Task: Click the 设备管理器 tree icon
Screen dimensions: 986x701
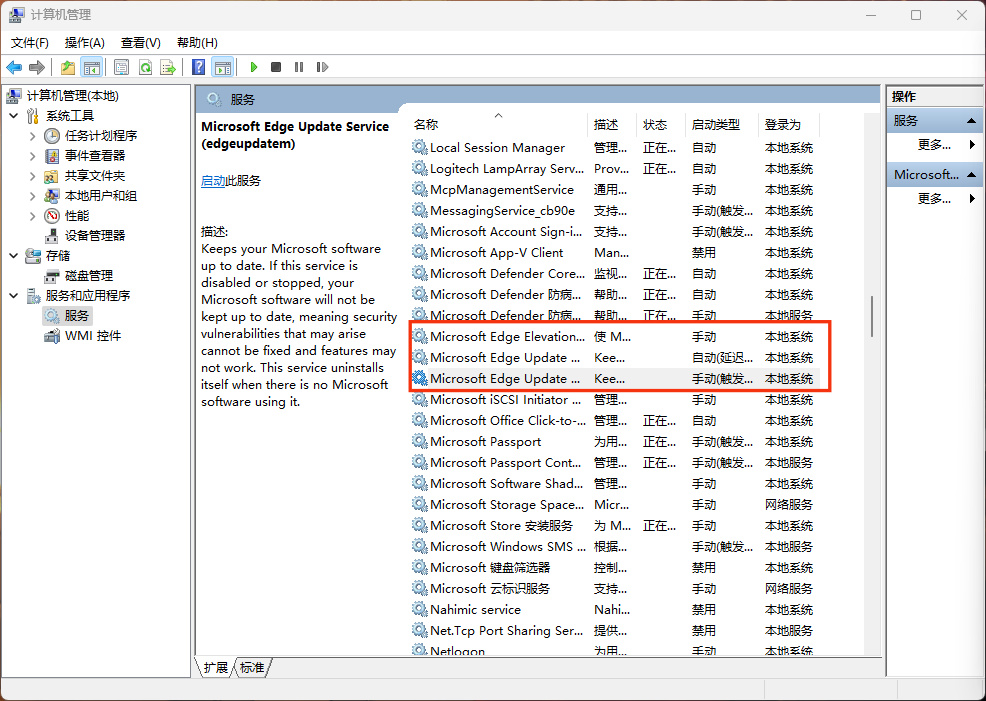Action: pyautogui.click(x=52, y=236)
